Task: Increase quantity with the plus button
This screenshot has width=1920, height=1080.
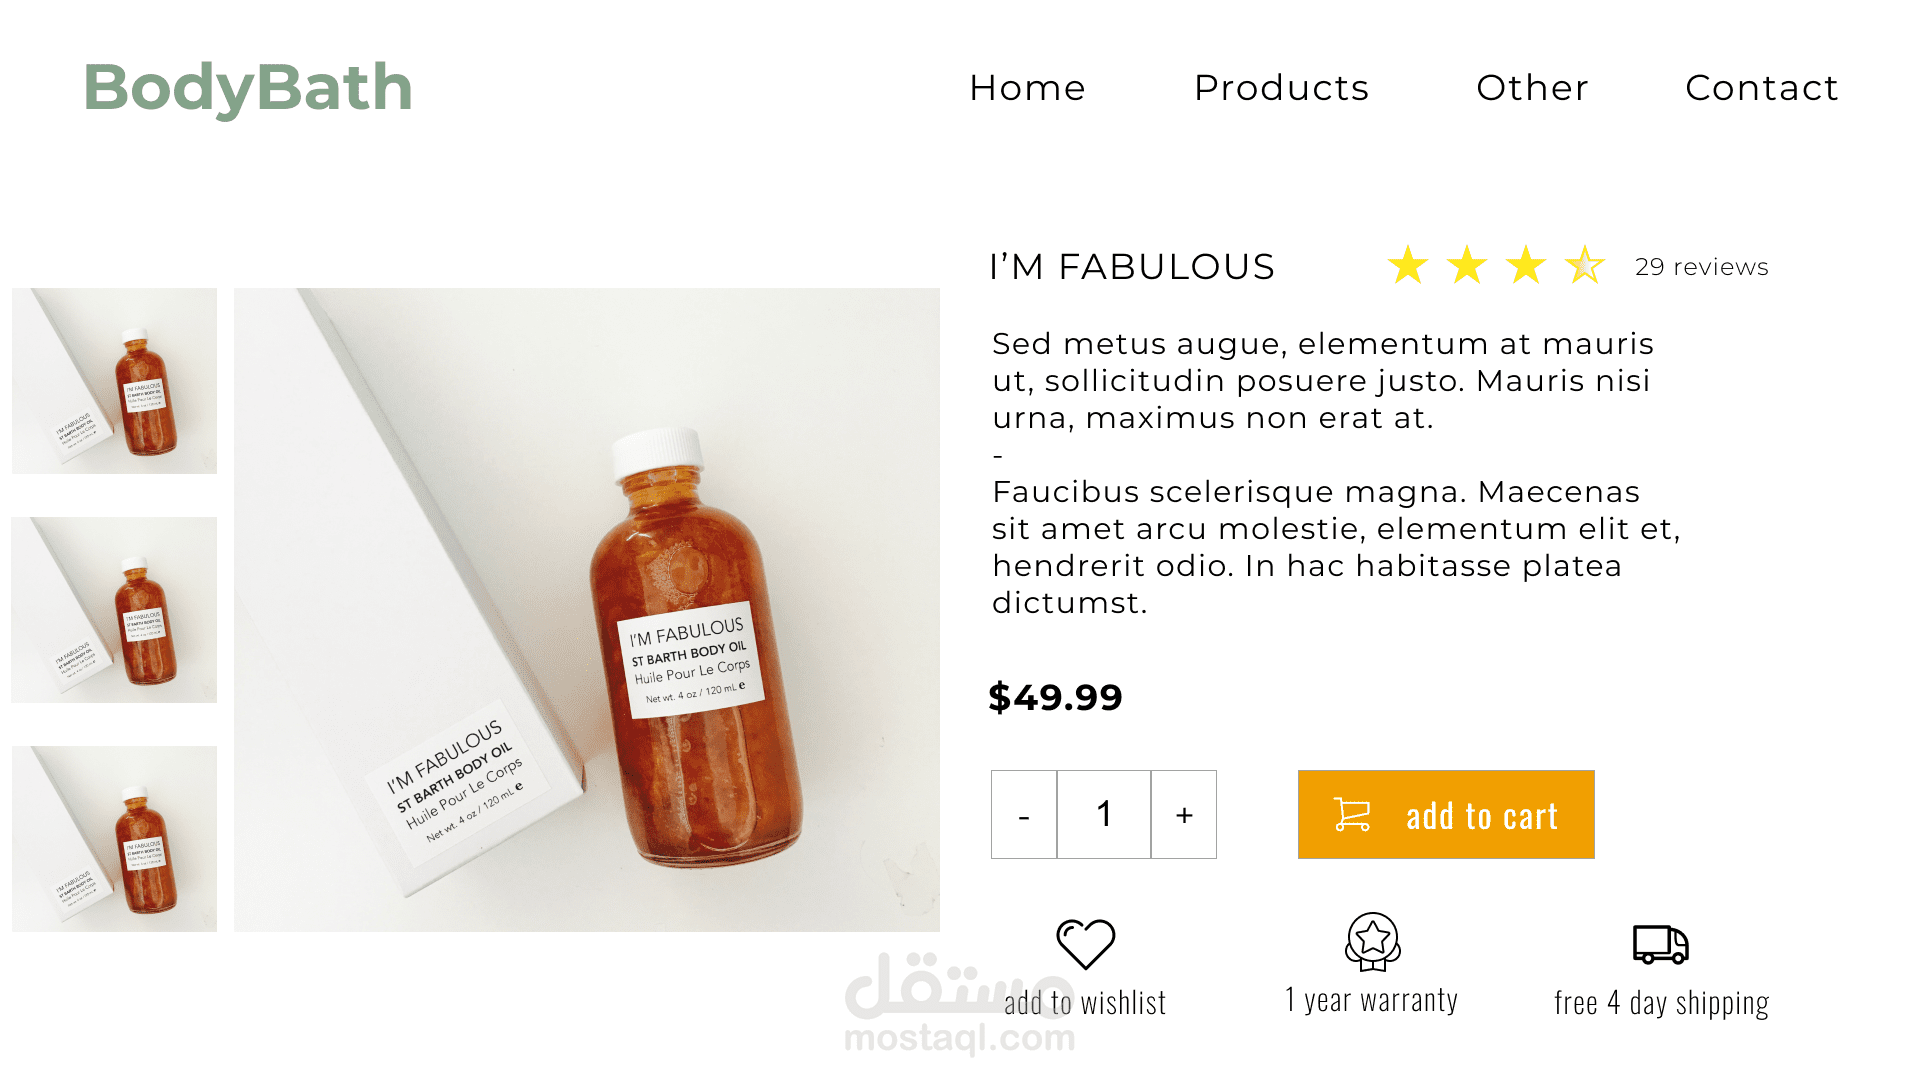Action: pyautogui.click(x=1184, y=815)
